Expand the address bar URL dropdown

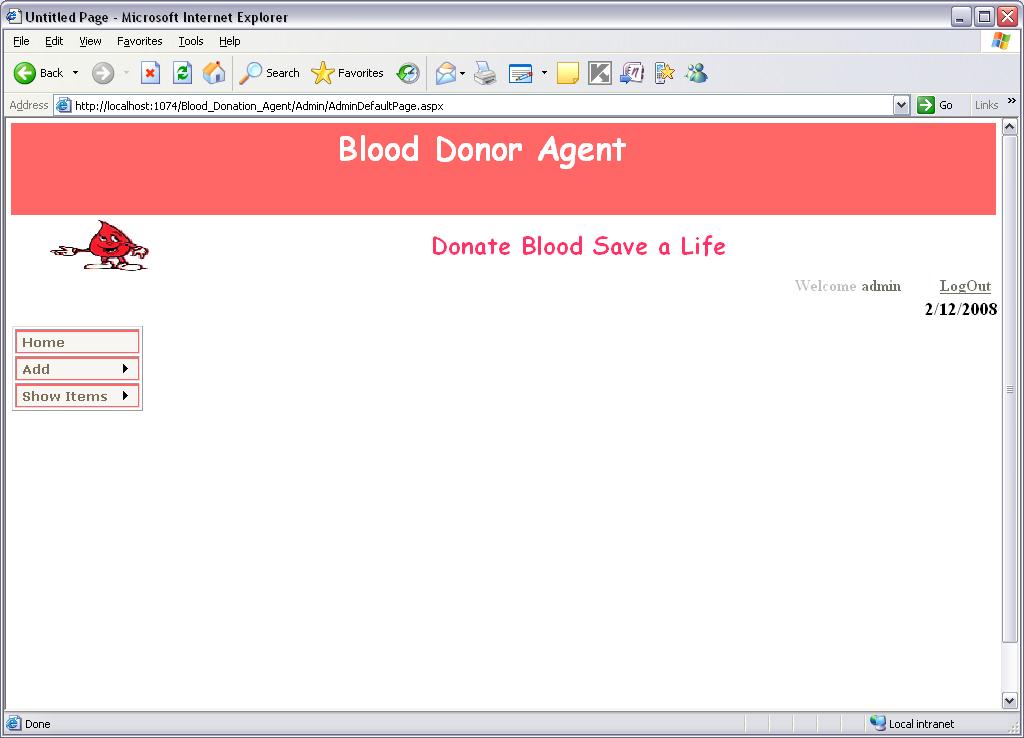pos(901,105)
